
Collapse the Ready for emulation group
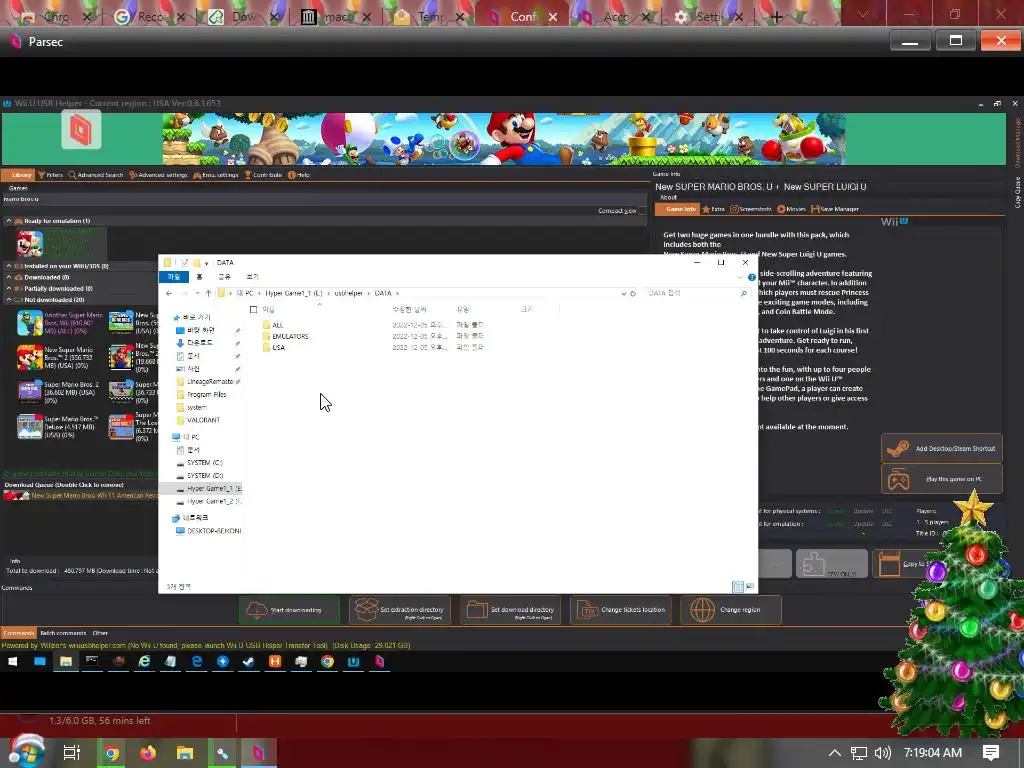[x=9, y=221]
